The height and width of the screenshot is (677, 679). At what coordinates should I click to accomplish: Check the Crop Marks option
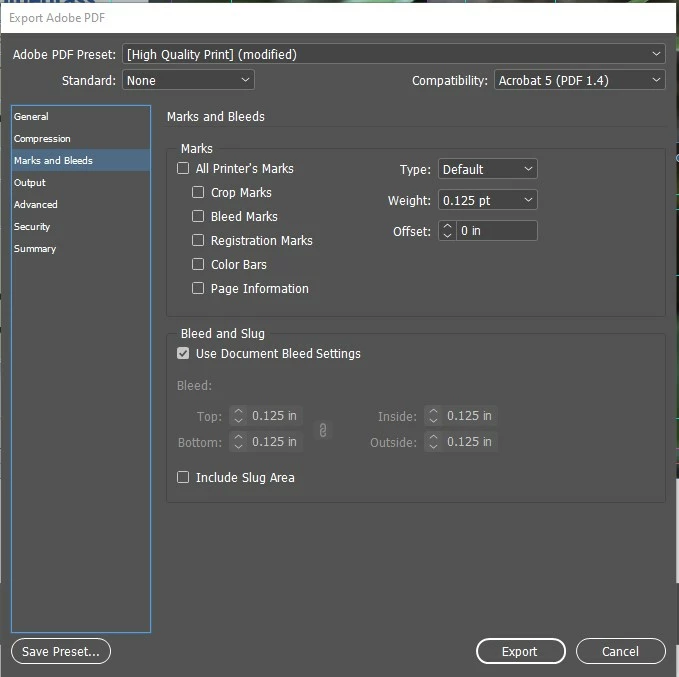pos(198,192)
